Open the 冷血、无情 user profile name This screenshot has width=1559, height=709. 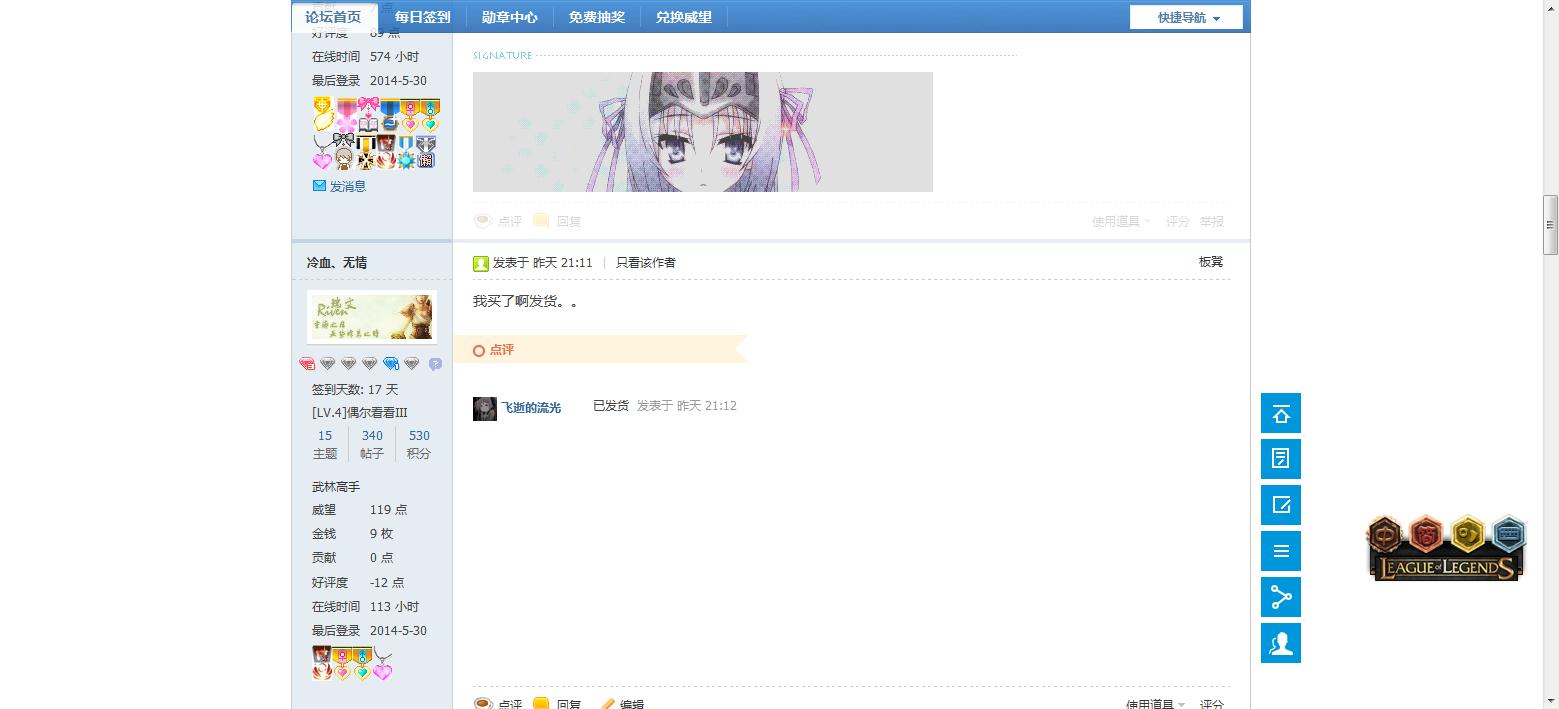(x=337, y=263)
